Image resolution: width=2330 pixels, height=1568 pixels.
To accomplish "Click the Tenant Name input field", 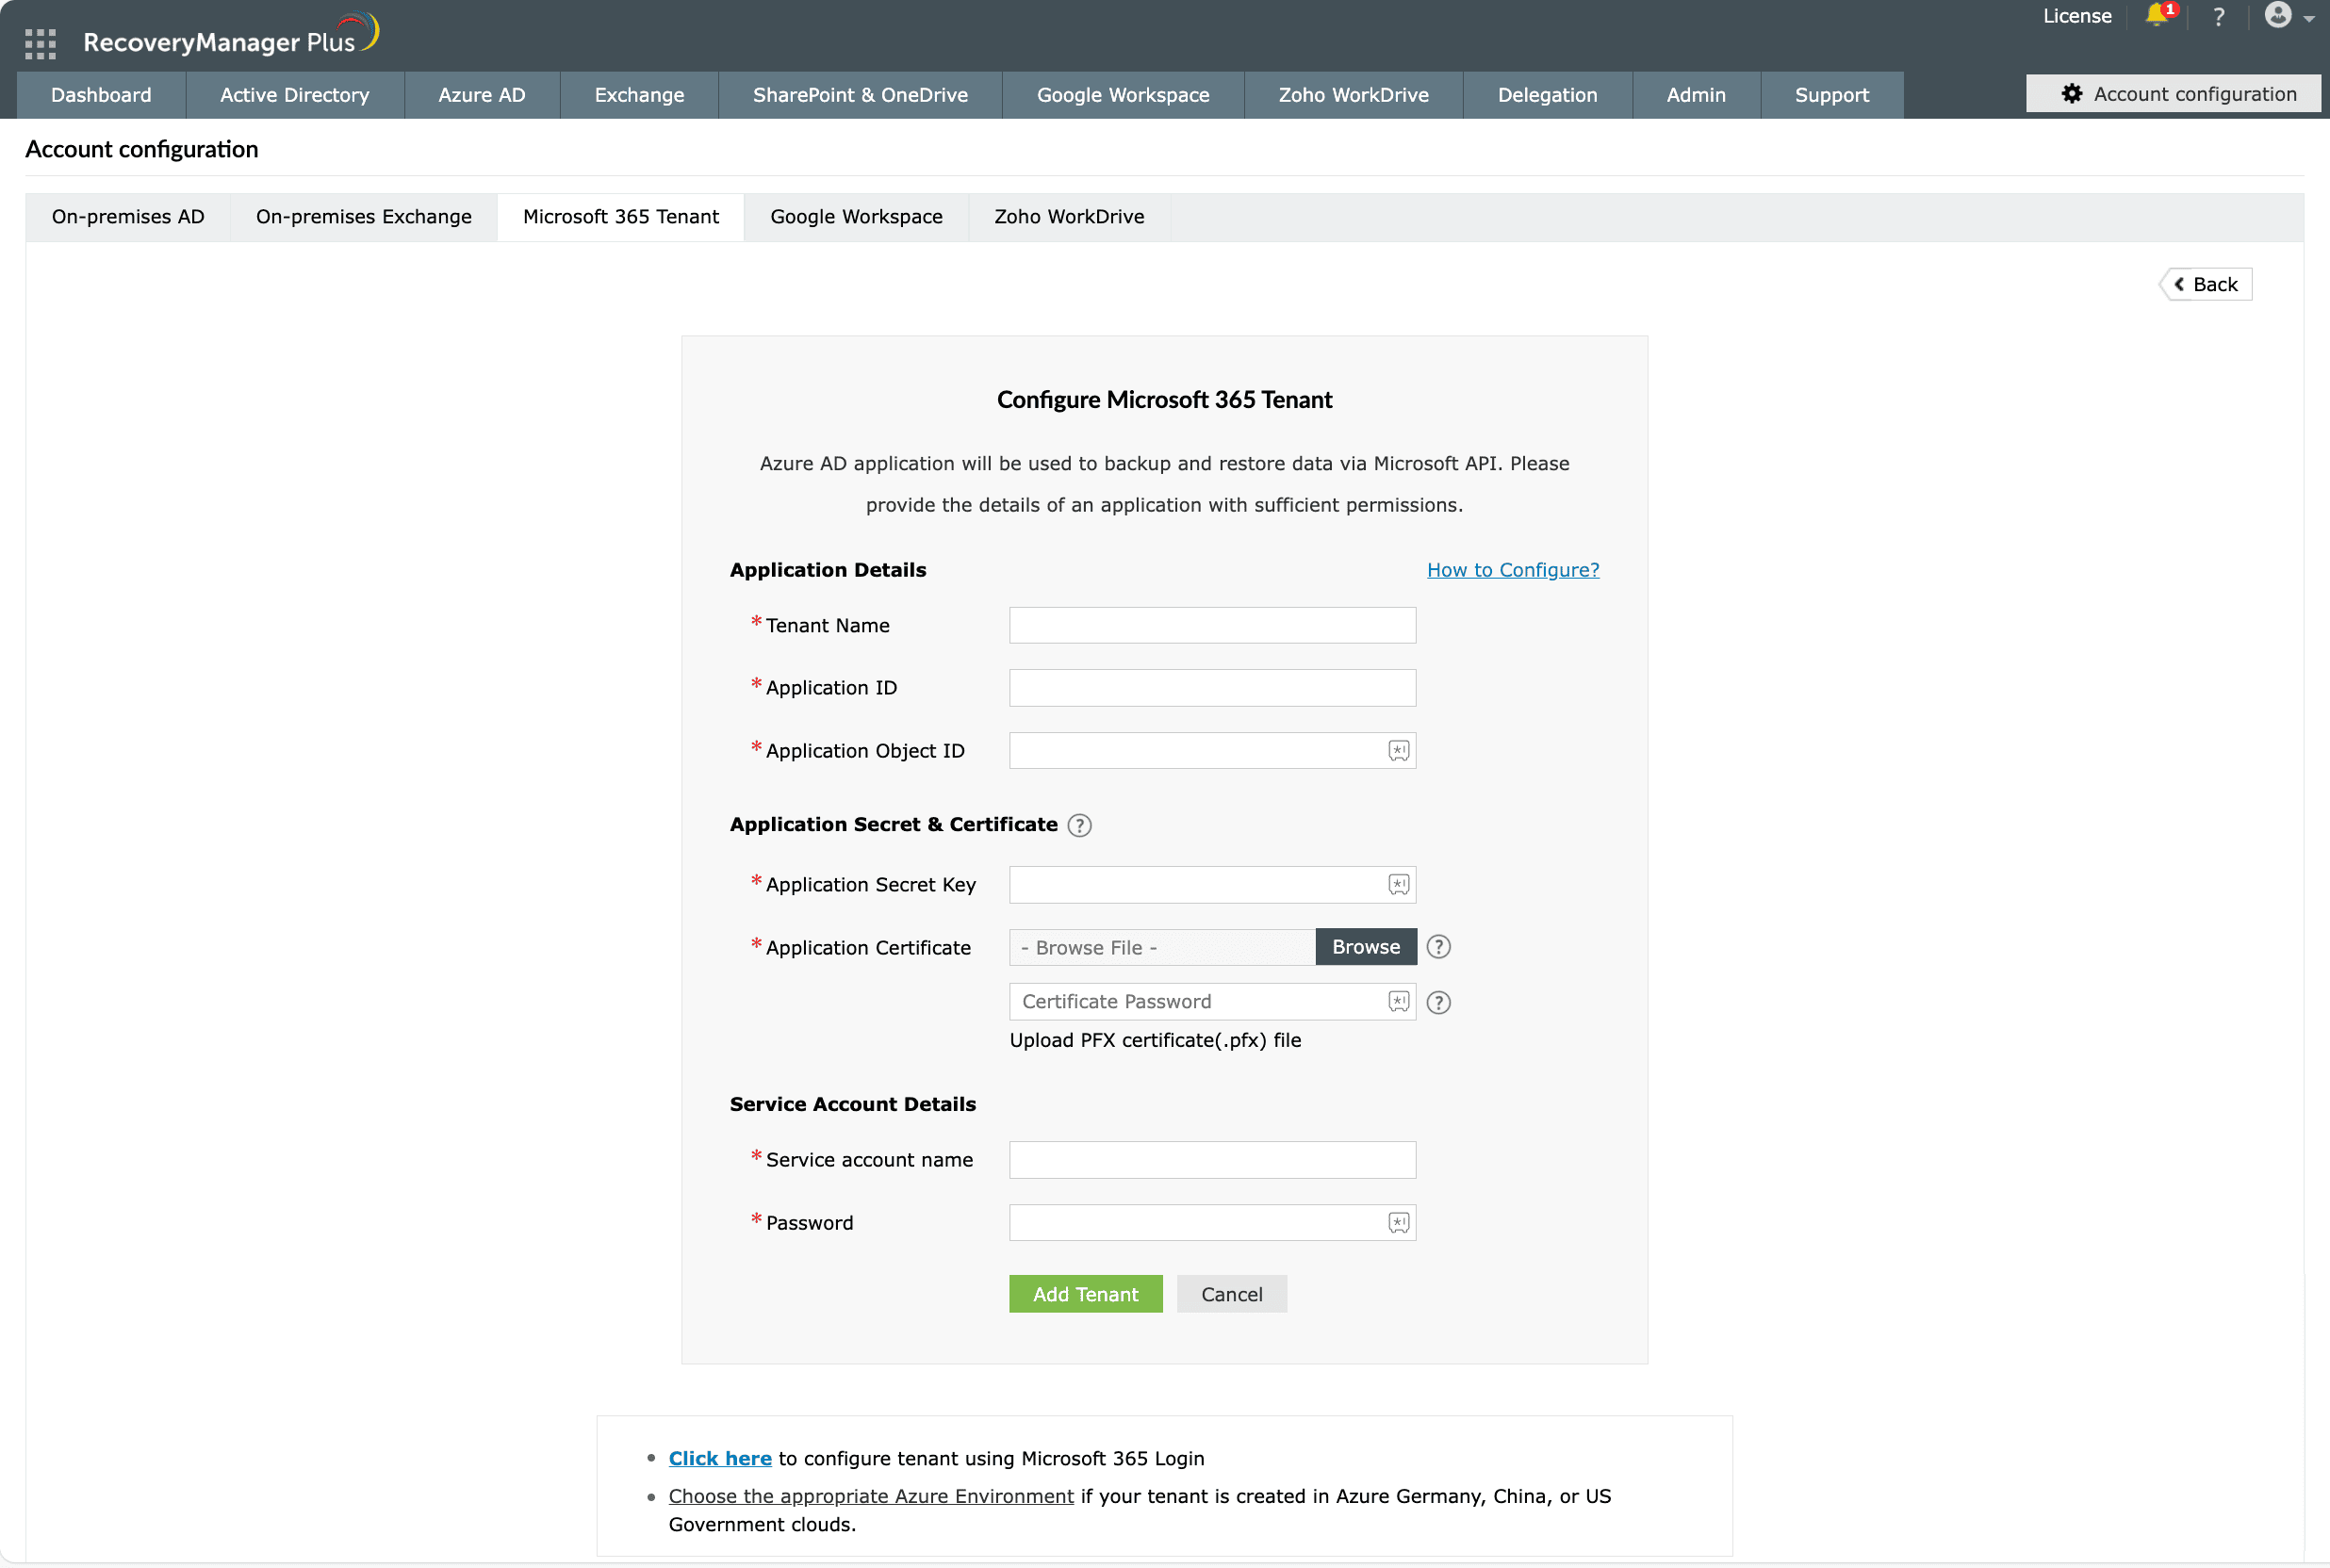I will (1213, 625).
